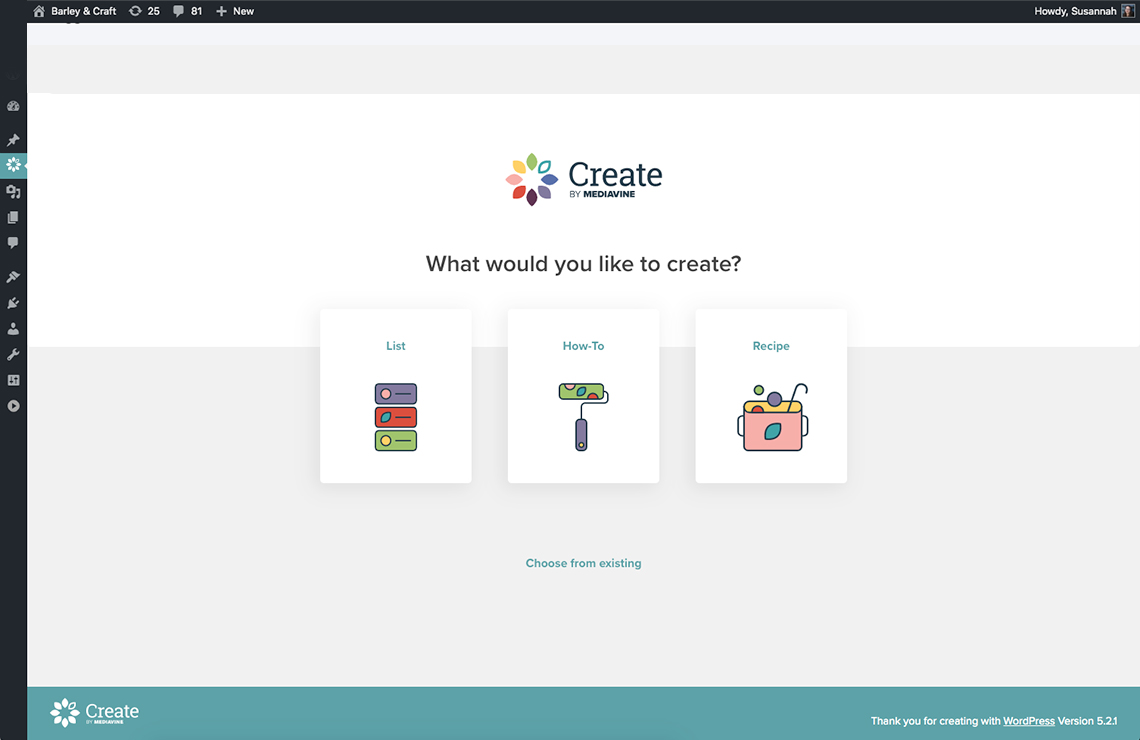Open the Dashboard sidebar icon

point(13,106)
